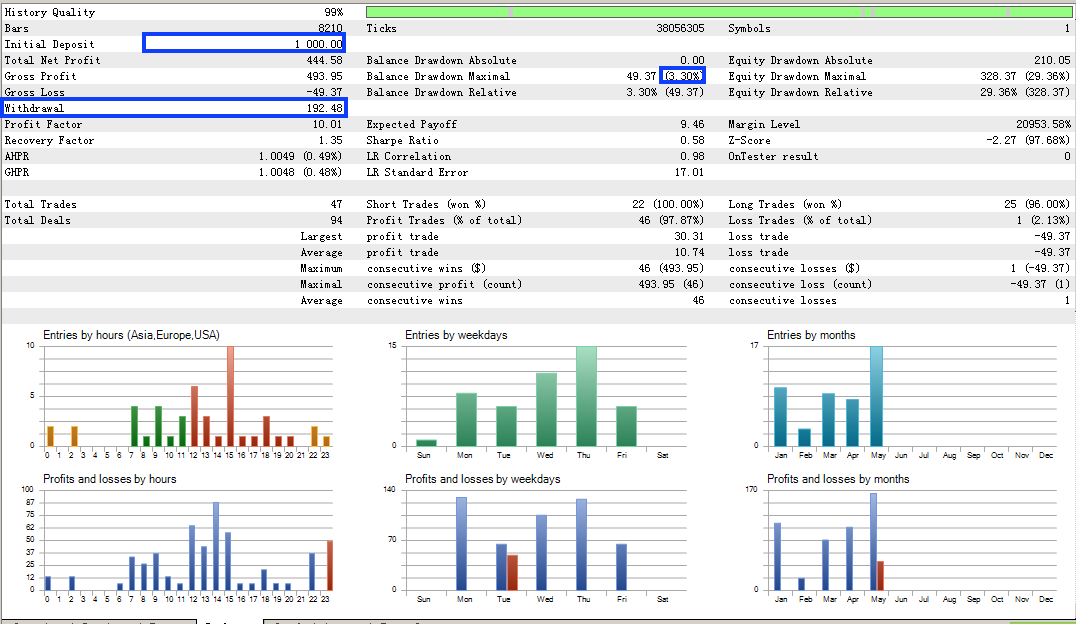Select the Total Trades value 47
The width and height of the screenshot is (1076, 624).
tap(336, 205)
